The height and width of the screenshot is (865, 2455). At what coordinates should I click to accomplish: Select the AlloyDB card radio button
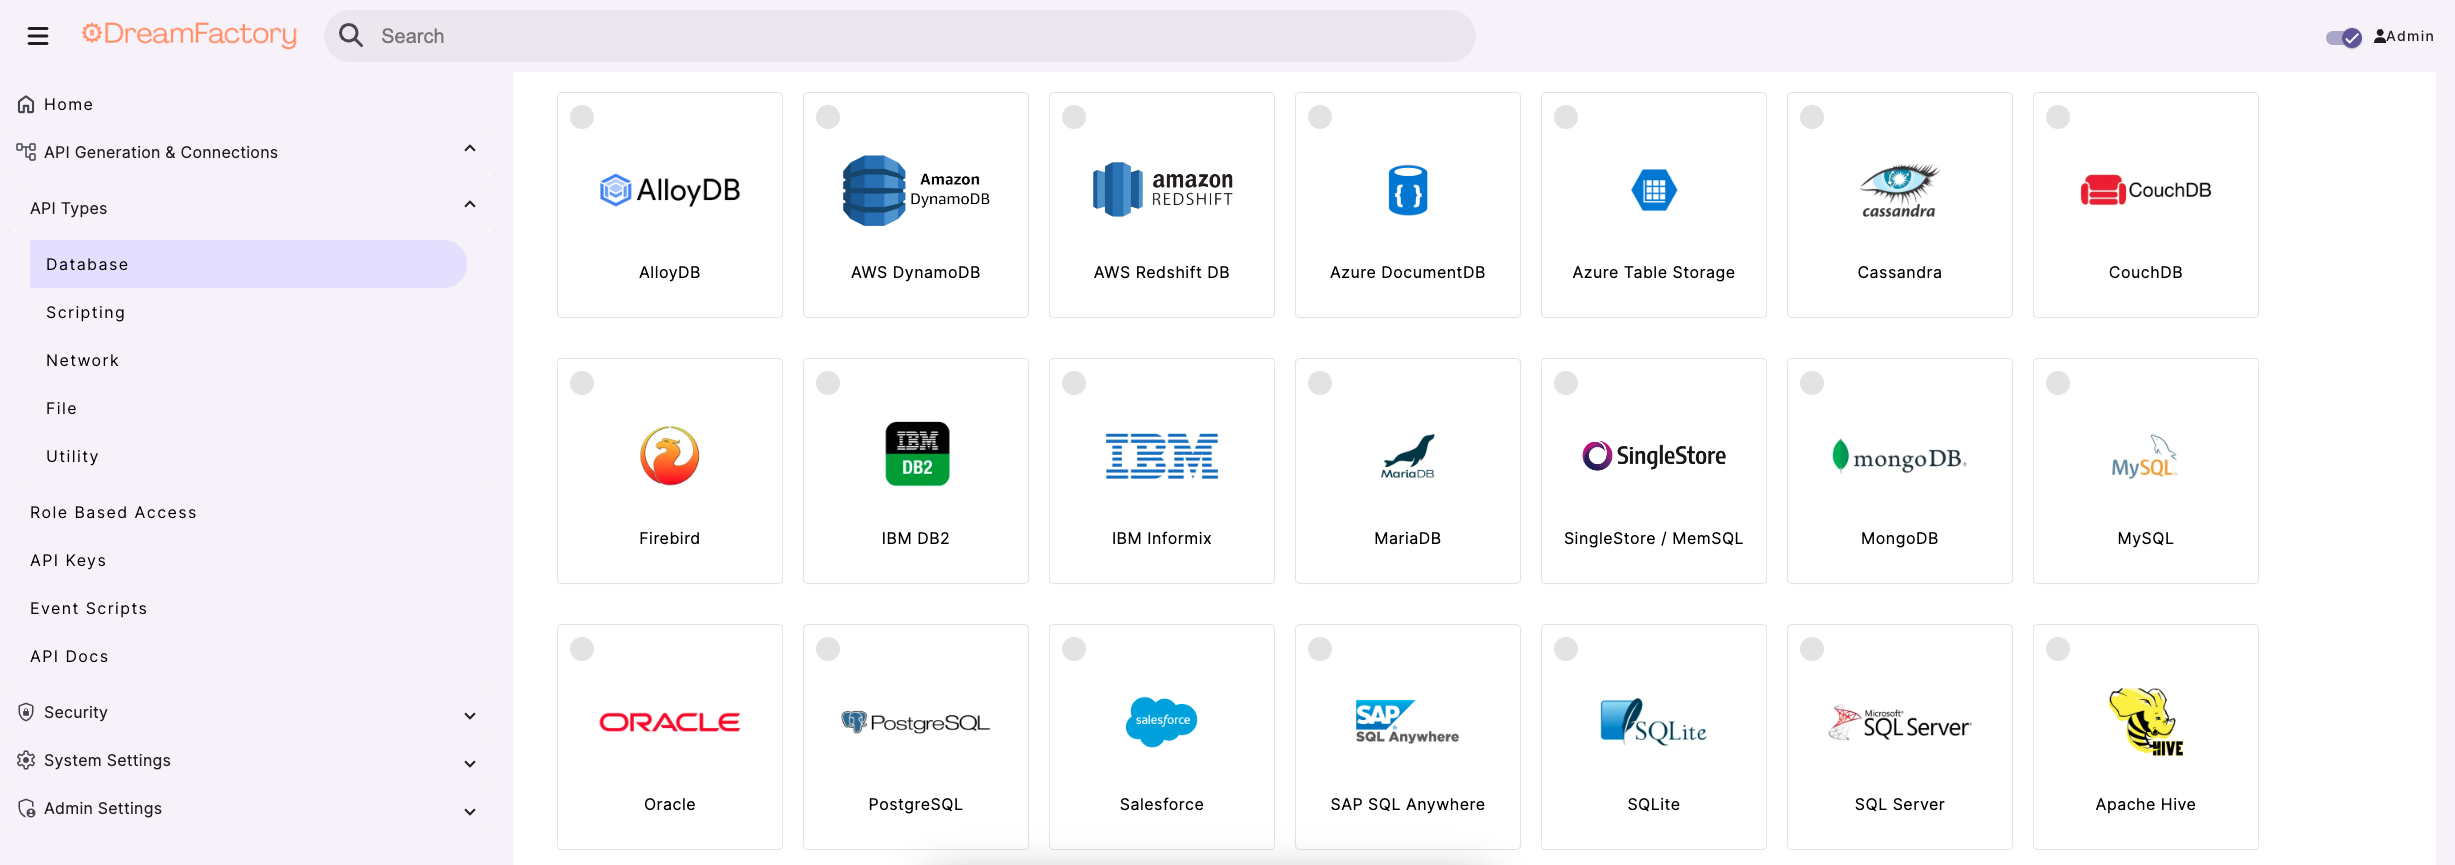[582, 117]
